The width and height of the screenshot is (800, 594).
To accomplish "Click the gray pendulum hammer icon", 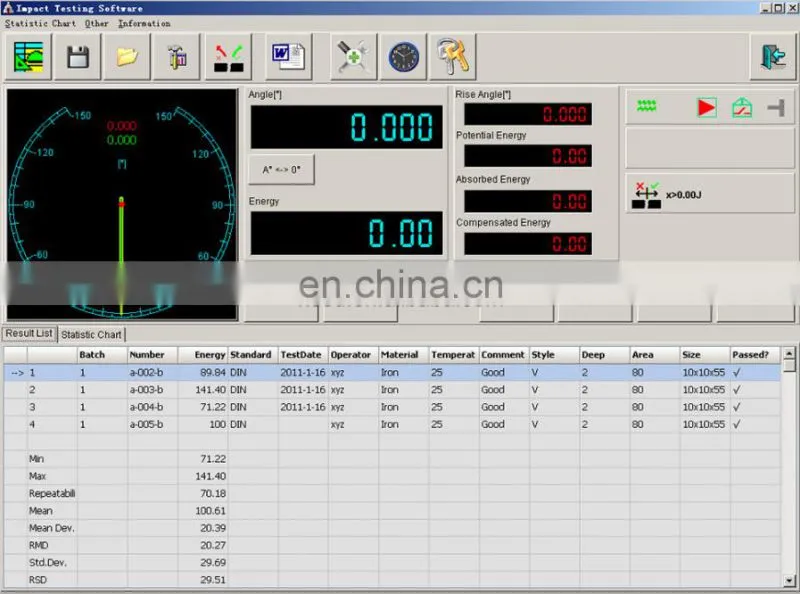I will (x=776, y=108).
